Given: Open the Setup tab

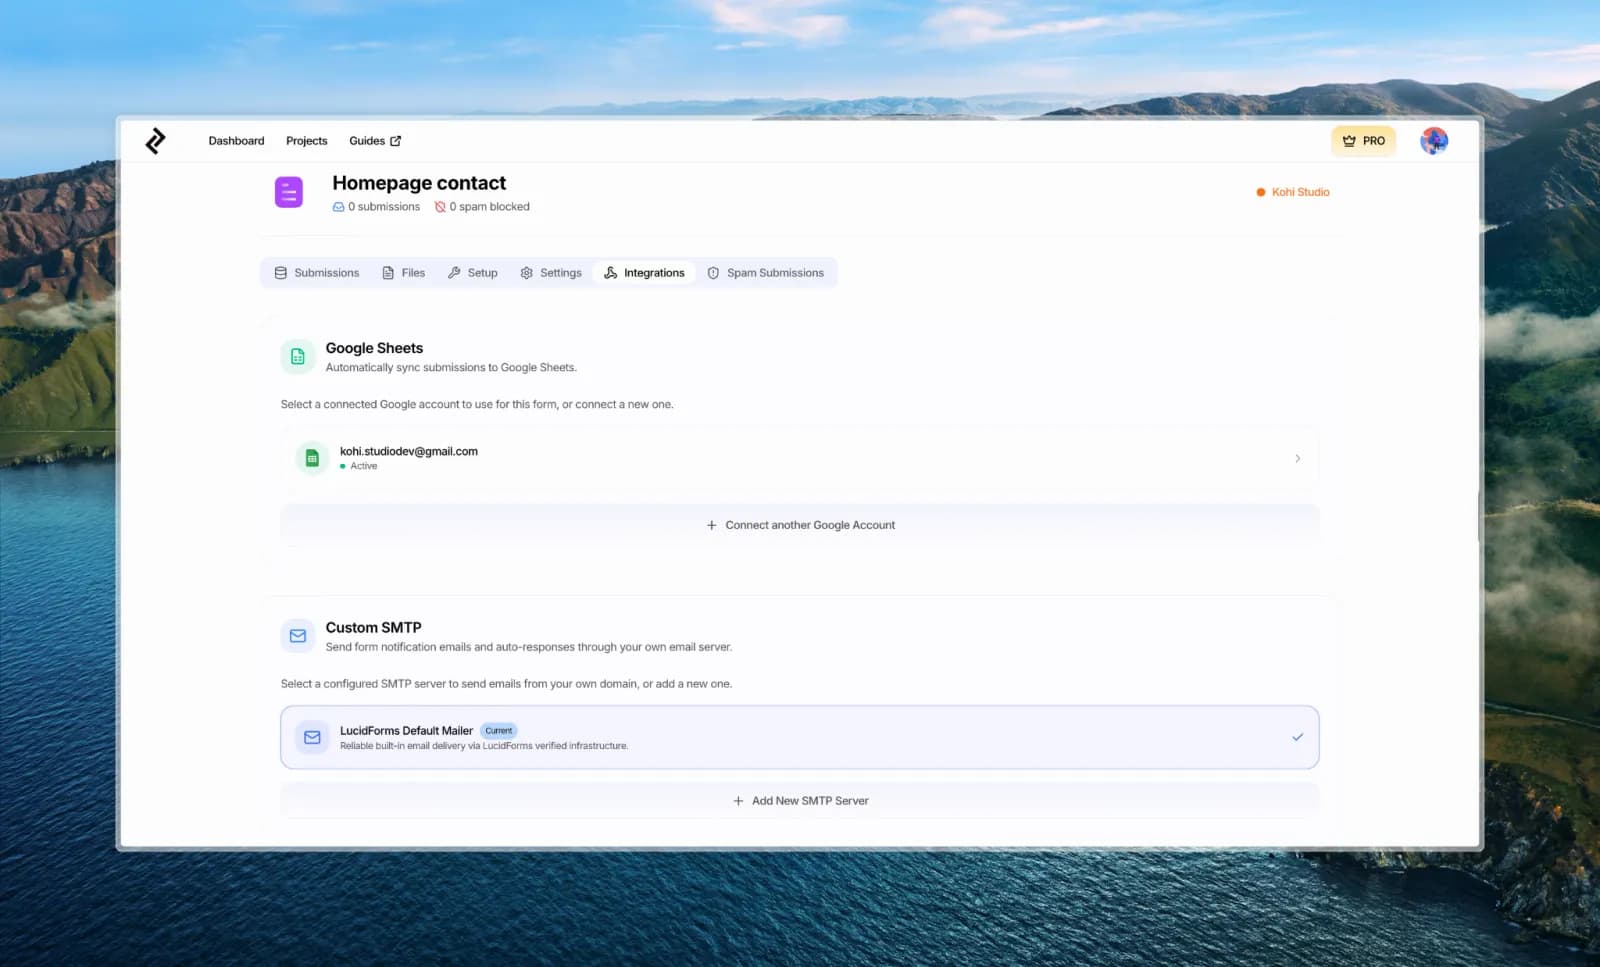Looking at the screenshot, I should coord(473,273).
